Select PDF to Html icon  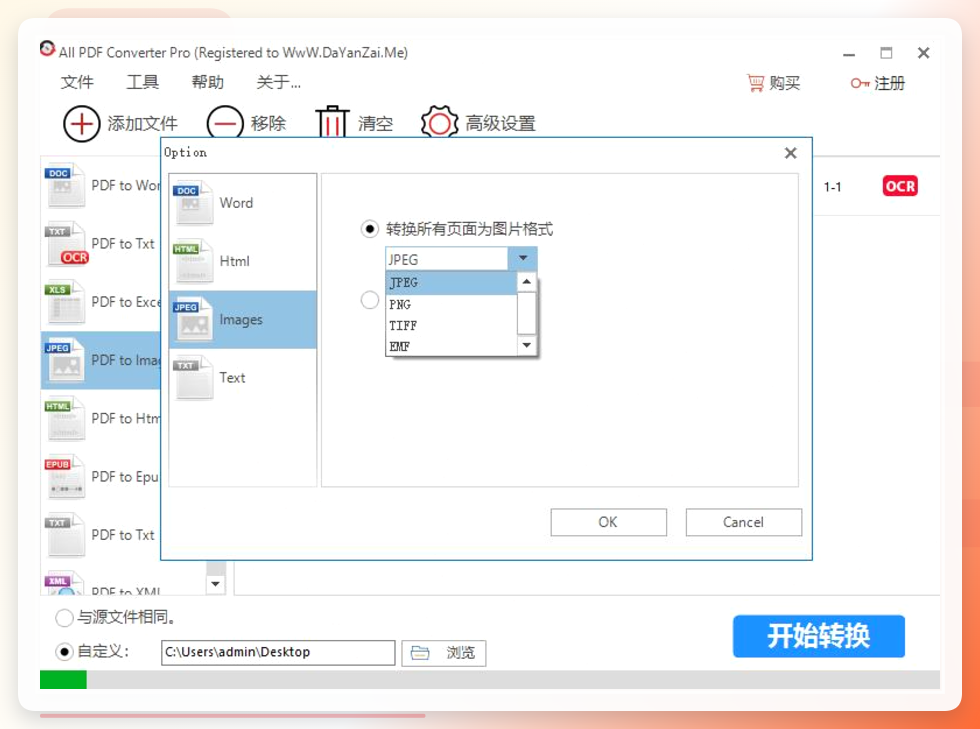[64, 418]
